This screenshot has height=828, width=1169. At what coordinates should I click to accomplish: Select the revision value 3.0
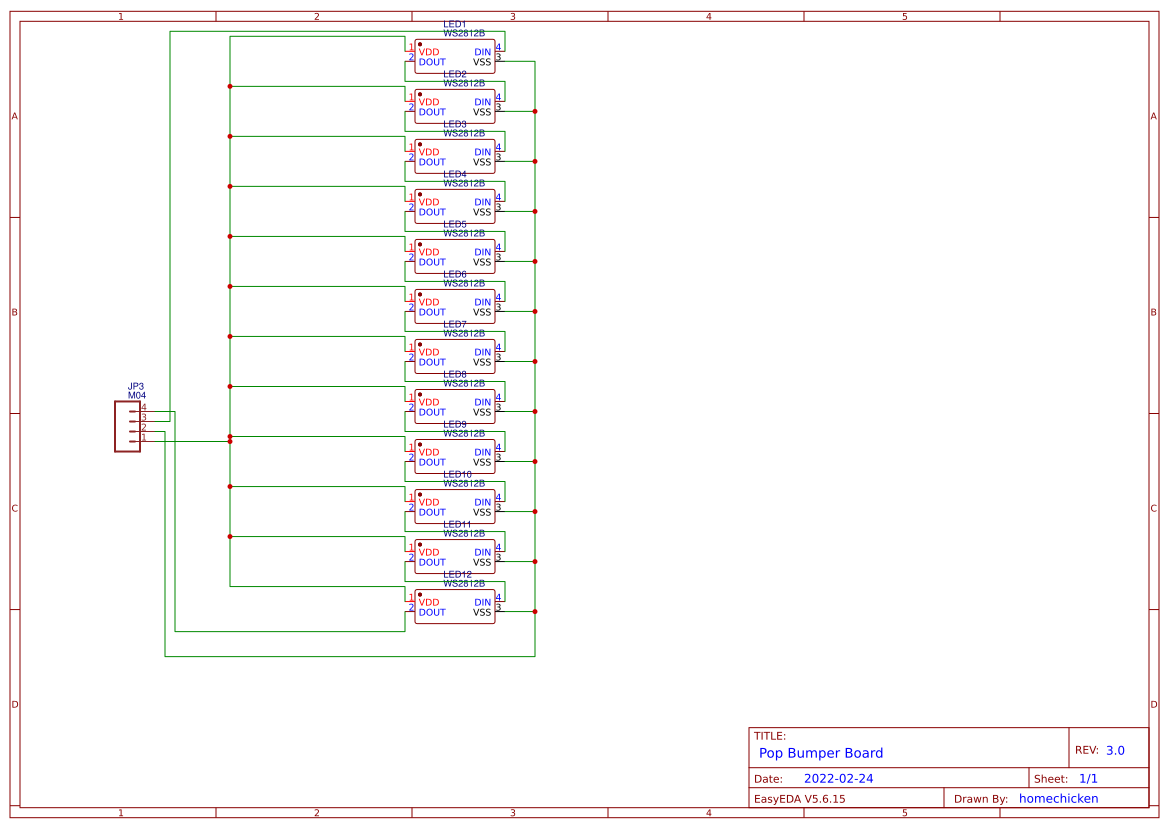[1115, 750]
